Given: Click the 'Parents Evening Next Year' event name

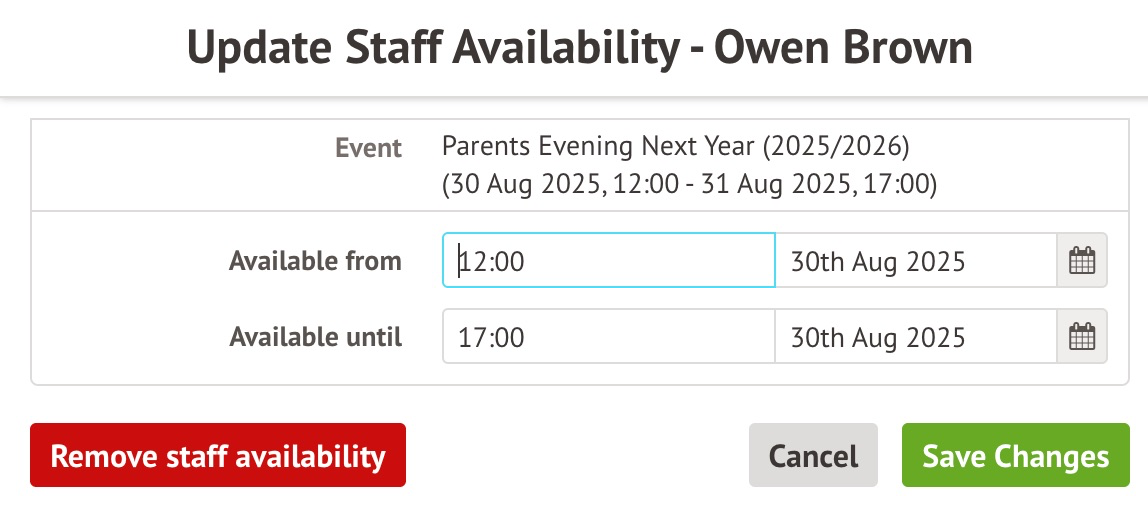Looking at the screenshot, I should (598, 147).
